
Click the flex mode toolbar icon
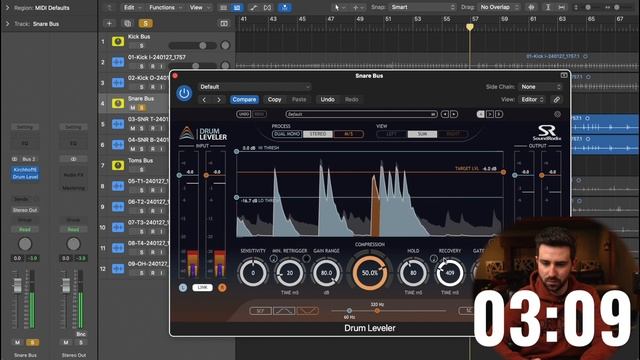[268, 7]
